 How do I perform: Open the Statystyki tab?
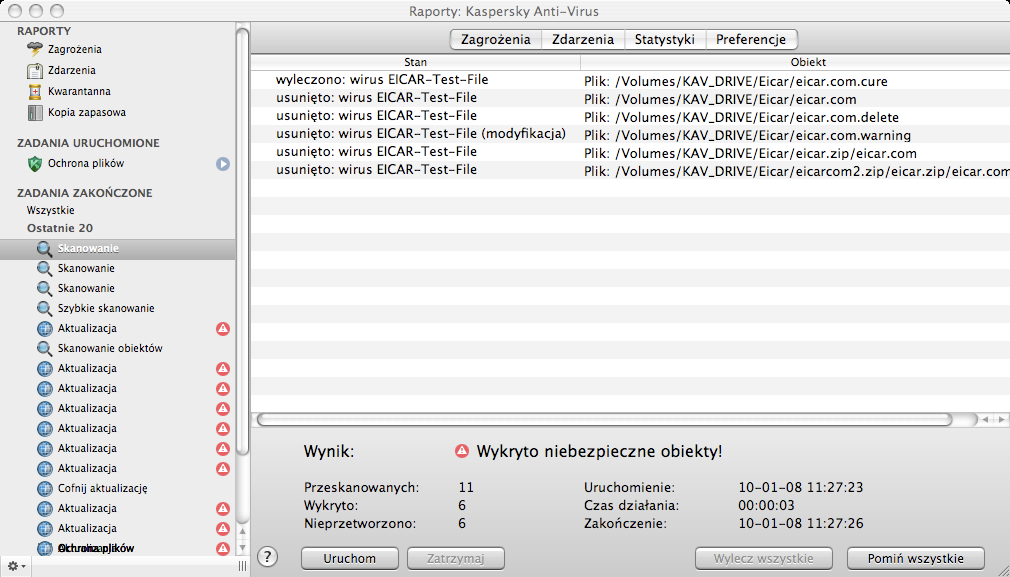665,39
